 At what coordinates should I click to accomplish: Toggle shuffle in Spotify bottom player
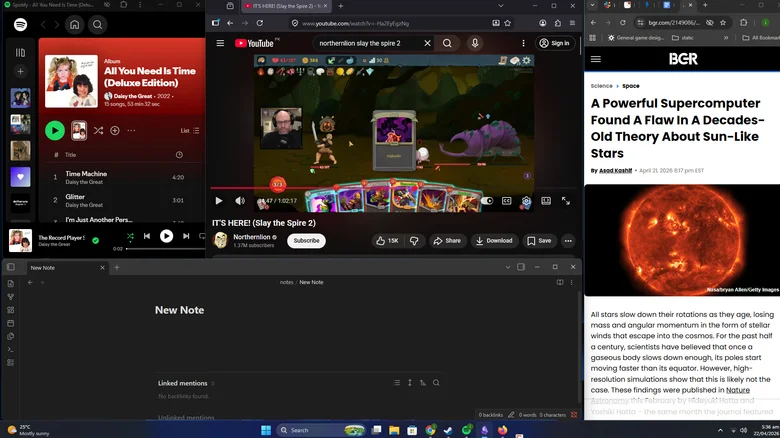tap(130, 236)
